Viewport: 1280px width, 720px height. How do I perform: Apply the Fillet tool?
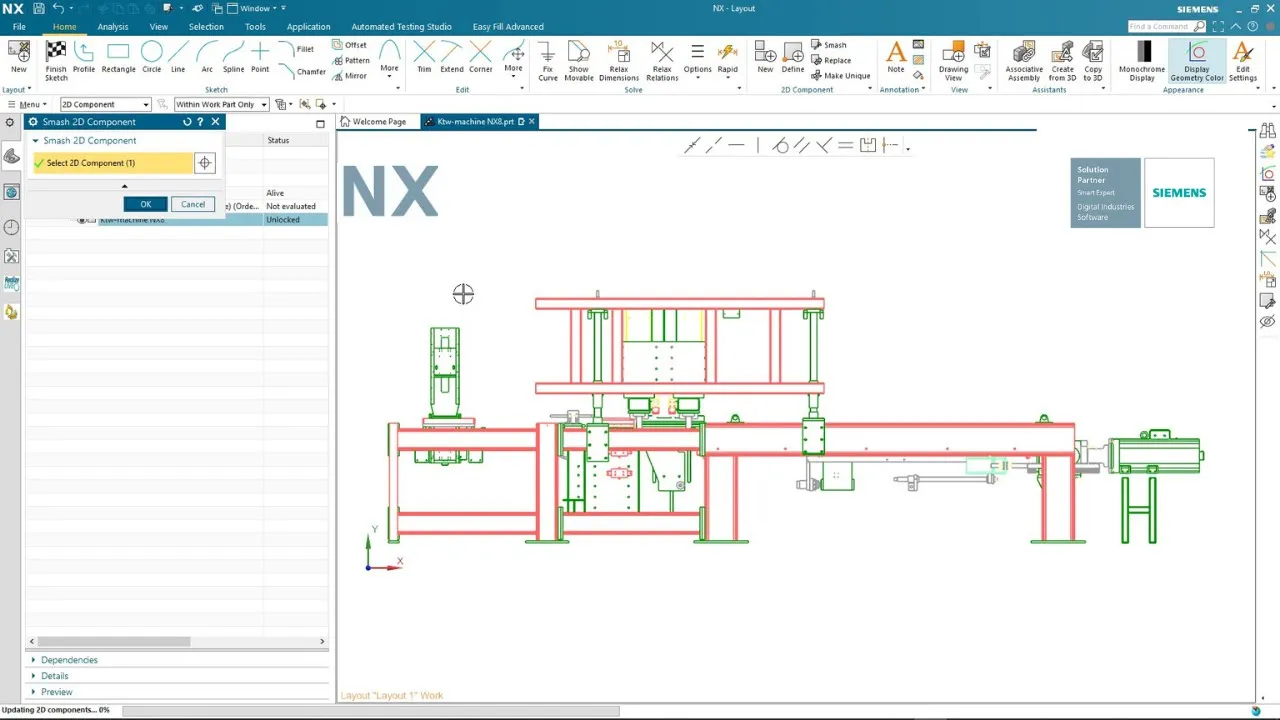point(296,49)
